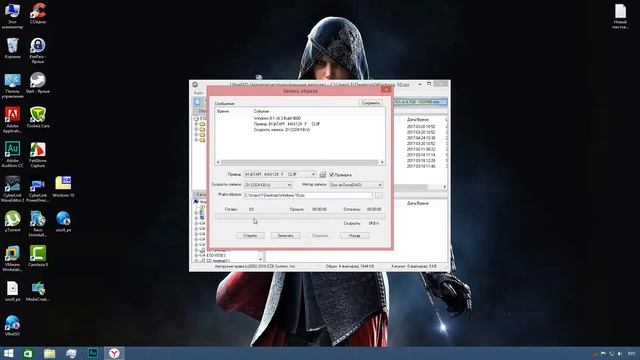This screenshot has width=640, height=360.
Task: Launch the uTorrent desktop shortcut
Action: pyautogui.click(x=12, y=222)
